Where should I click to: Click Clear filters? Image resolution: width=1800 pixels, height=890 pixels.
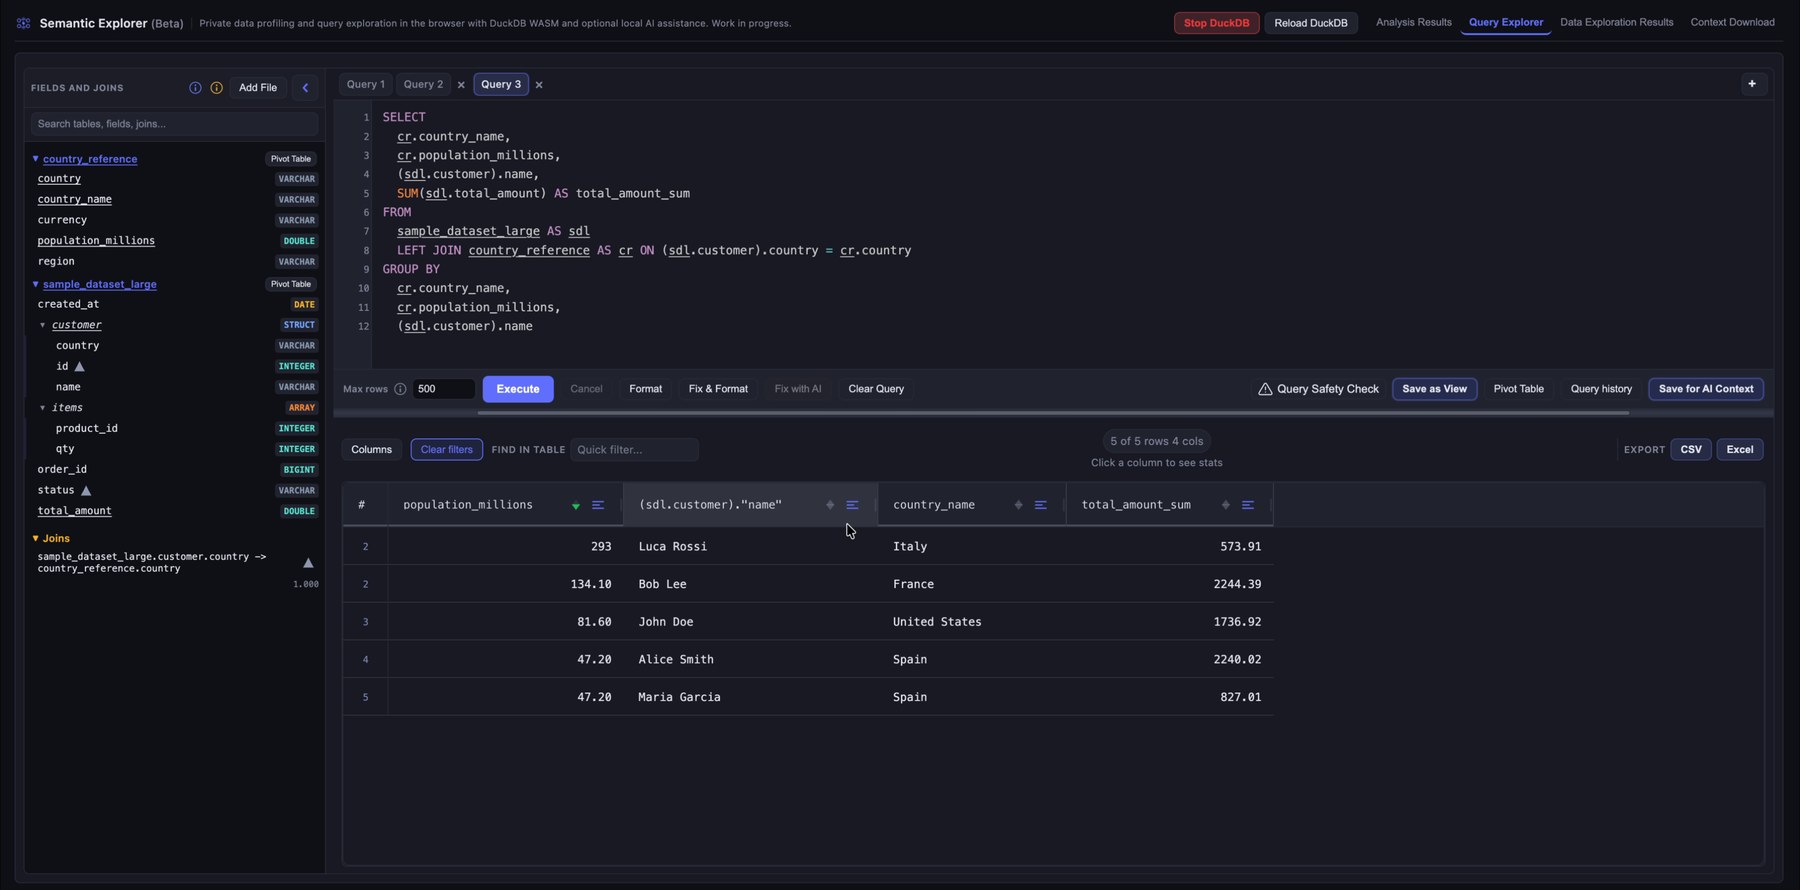[447, 450]
